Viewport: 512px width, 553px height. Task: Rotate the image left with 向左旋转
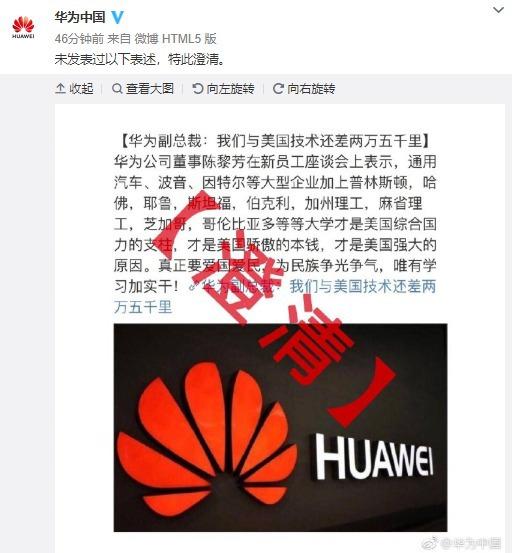pyautogui.click(x=223, y=89)
